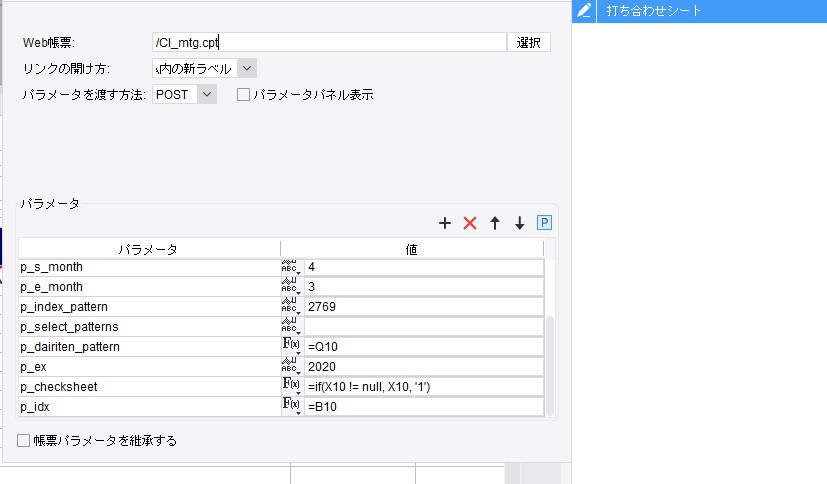Click value field =Q10
Viewport: 827px width, 484px height.
(x=424, y=346)
